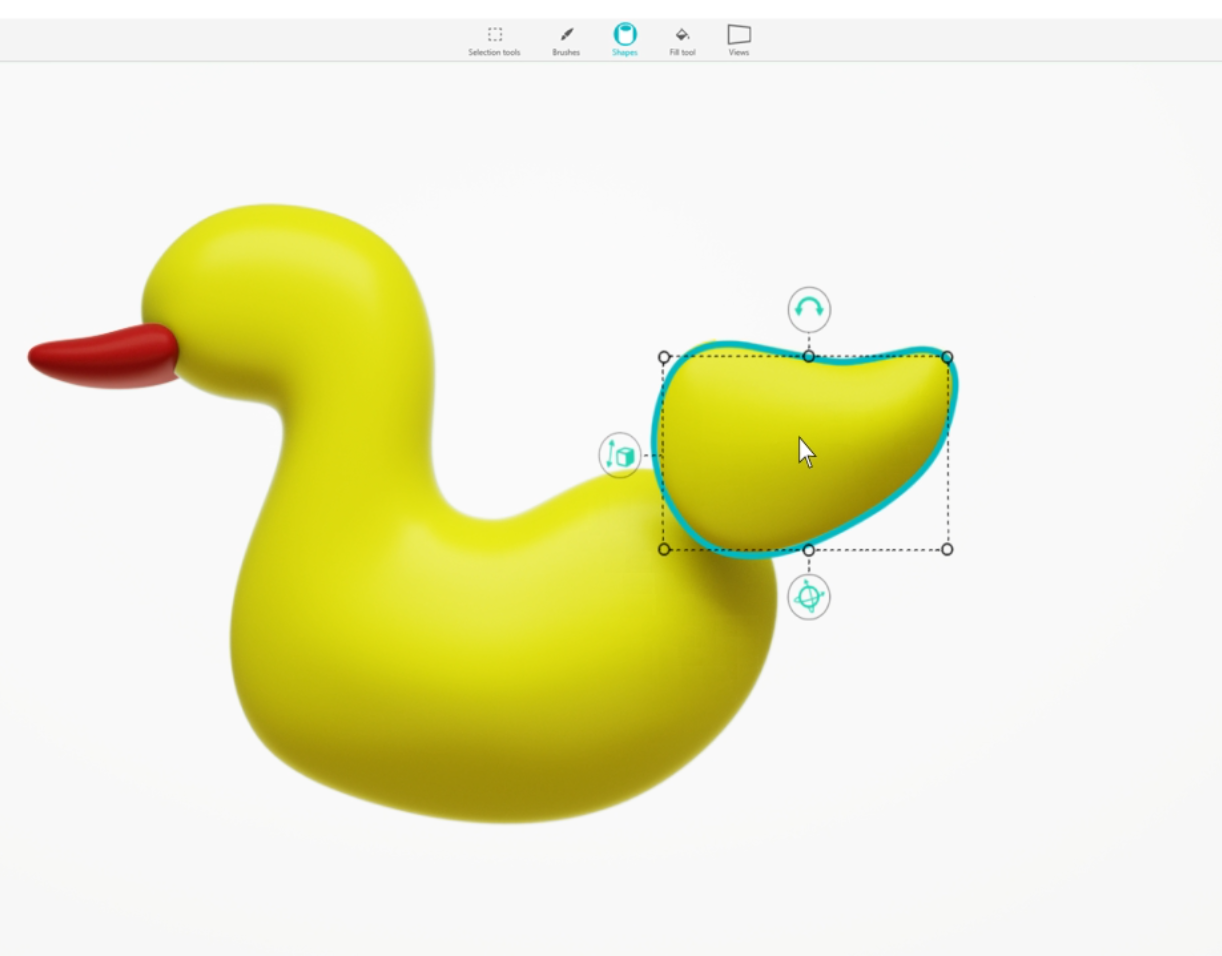Click top-middle resize handle of selection box
The width and height of the screenshot is (1222, 956).
(x=809, y=356)
